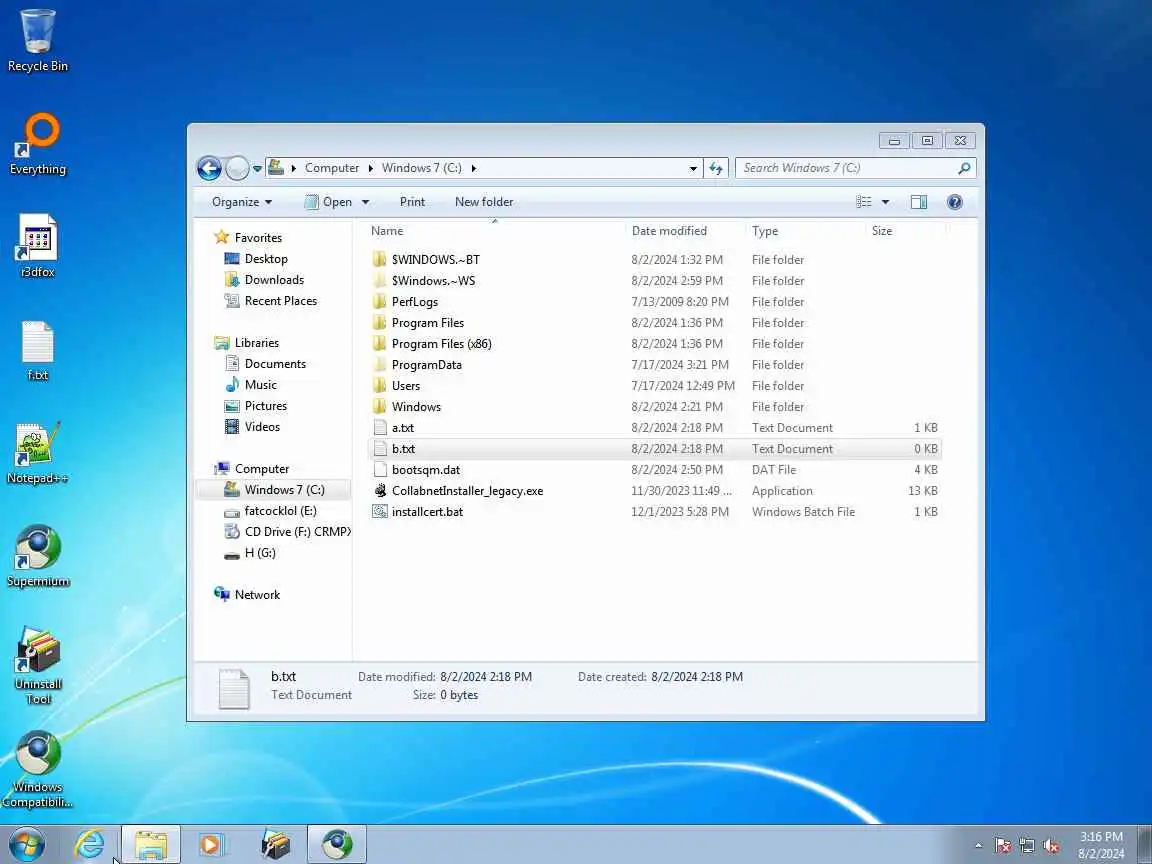Open the Recycle Bin desktop icon
Screen dimensions: 1152x864
37,40
